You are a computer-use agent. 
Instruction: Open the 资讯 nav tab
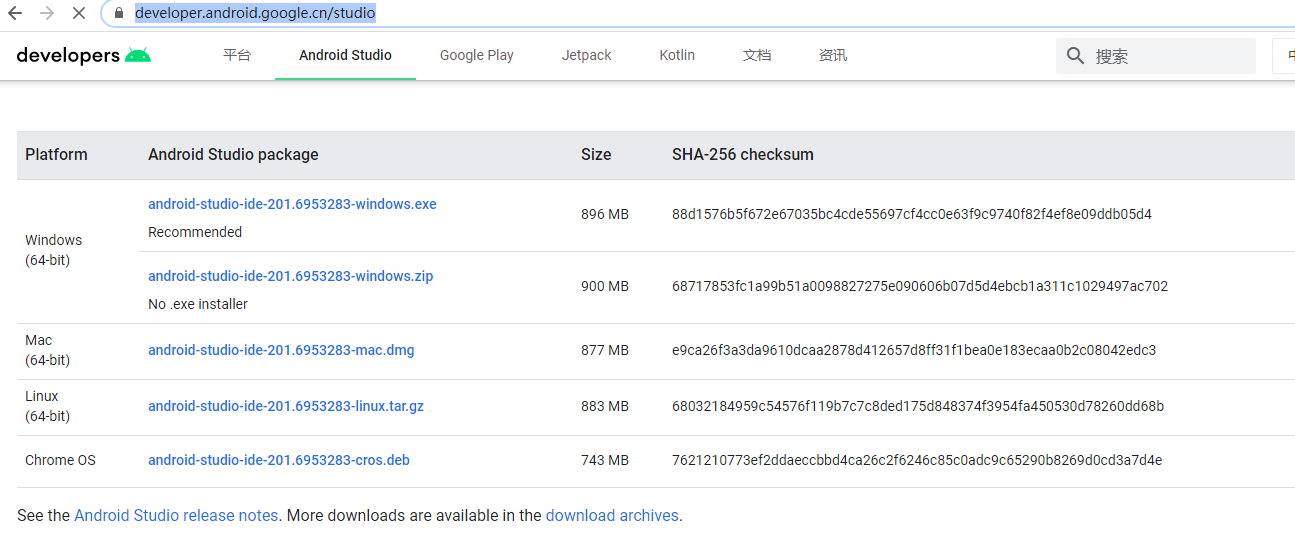pos(833,55)
